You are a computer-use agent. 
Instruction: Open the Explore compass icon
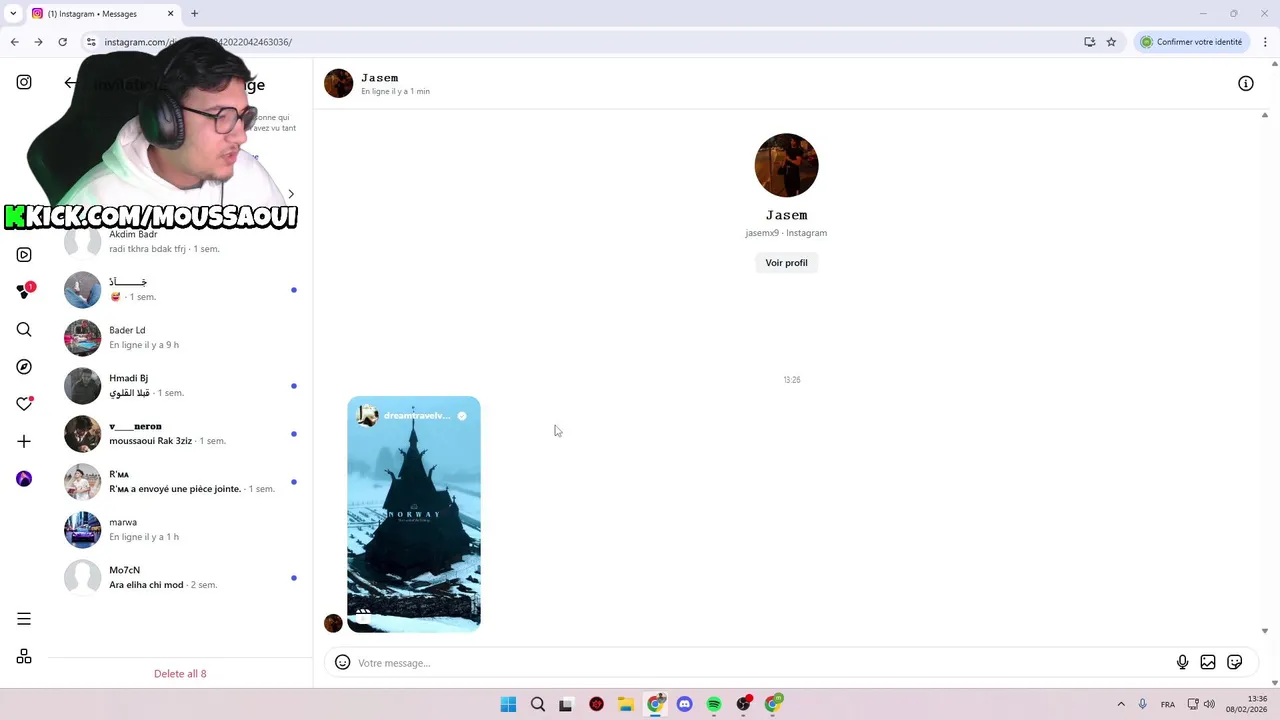[x=24, y=367]
